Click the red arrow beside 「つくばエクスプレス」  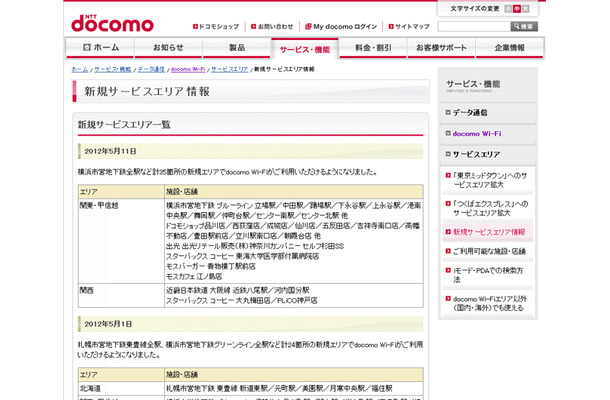pyautogui.click(x=448, y=204)
